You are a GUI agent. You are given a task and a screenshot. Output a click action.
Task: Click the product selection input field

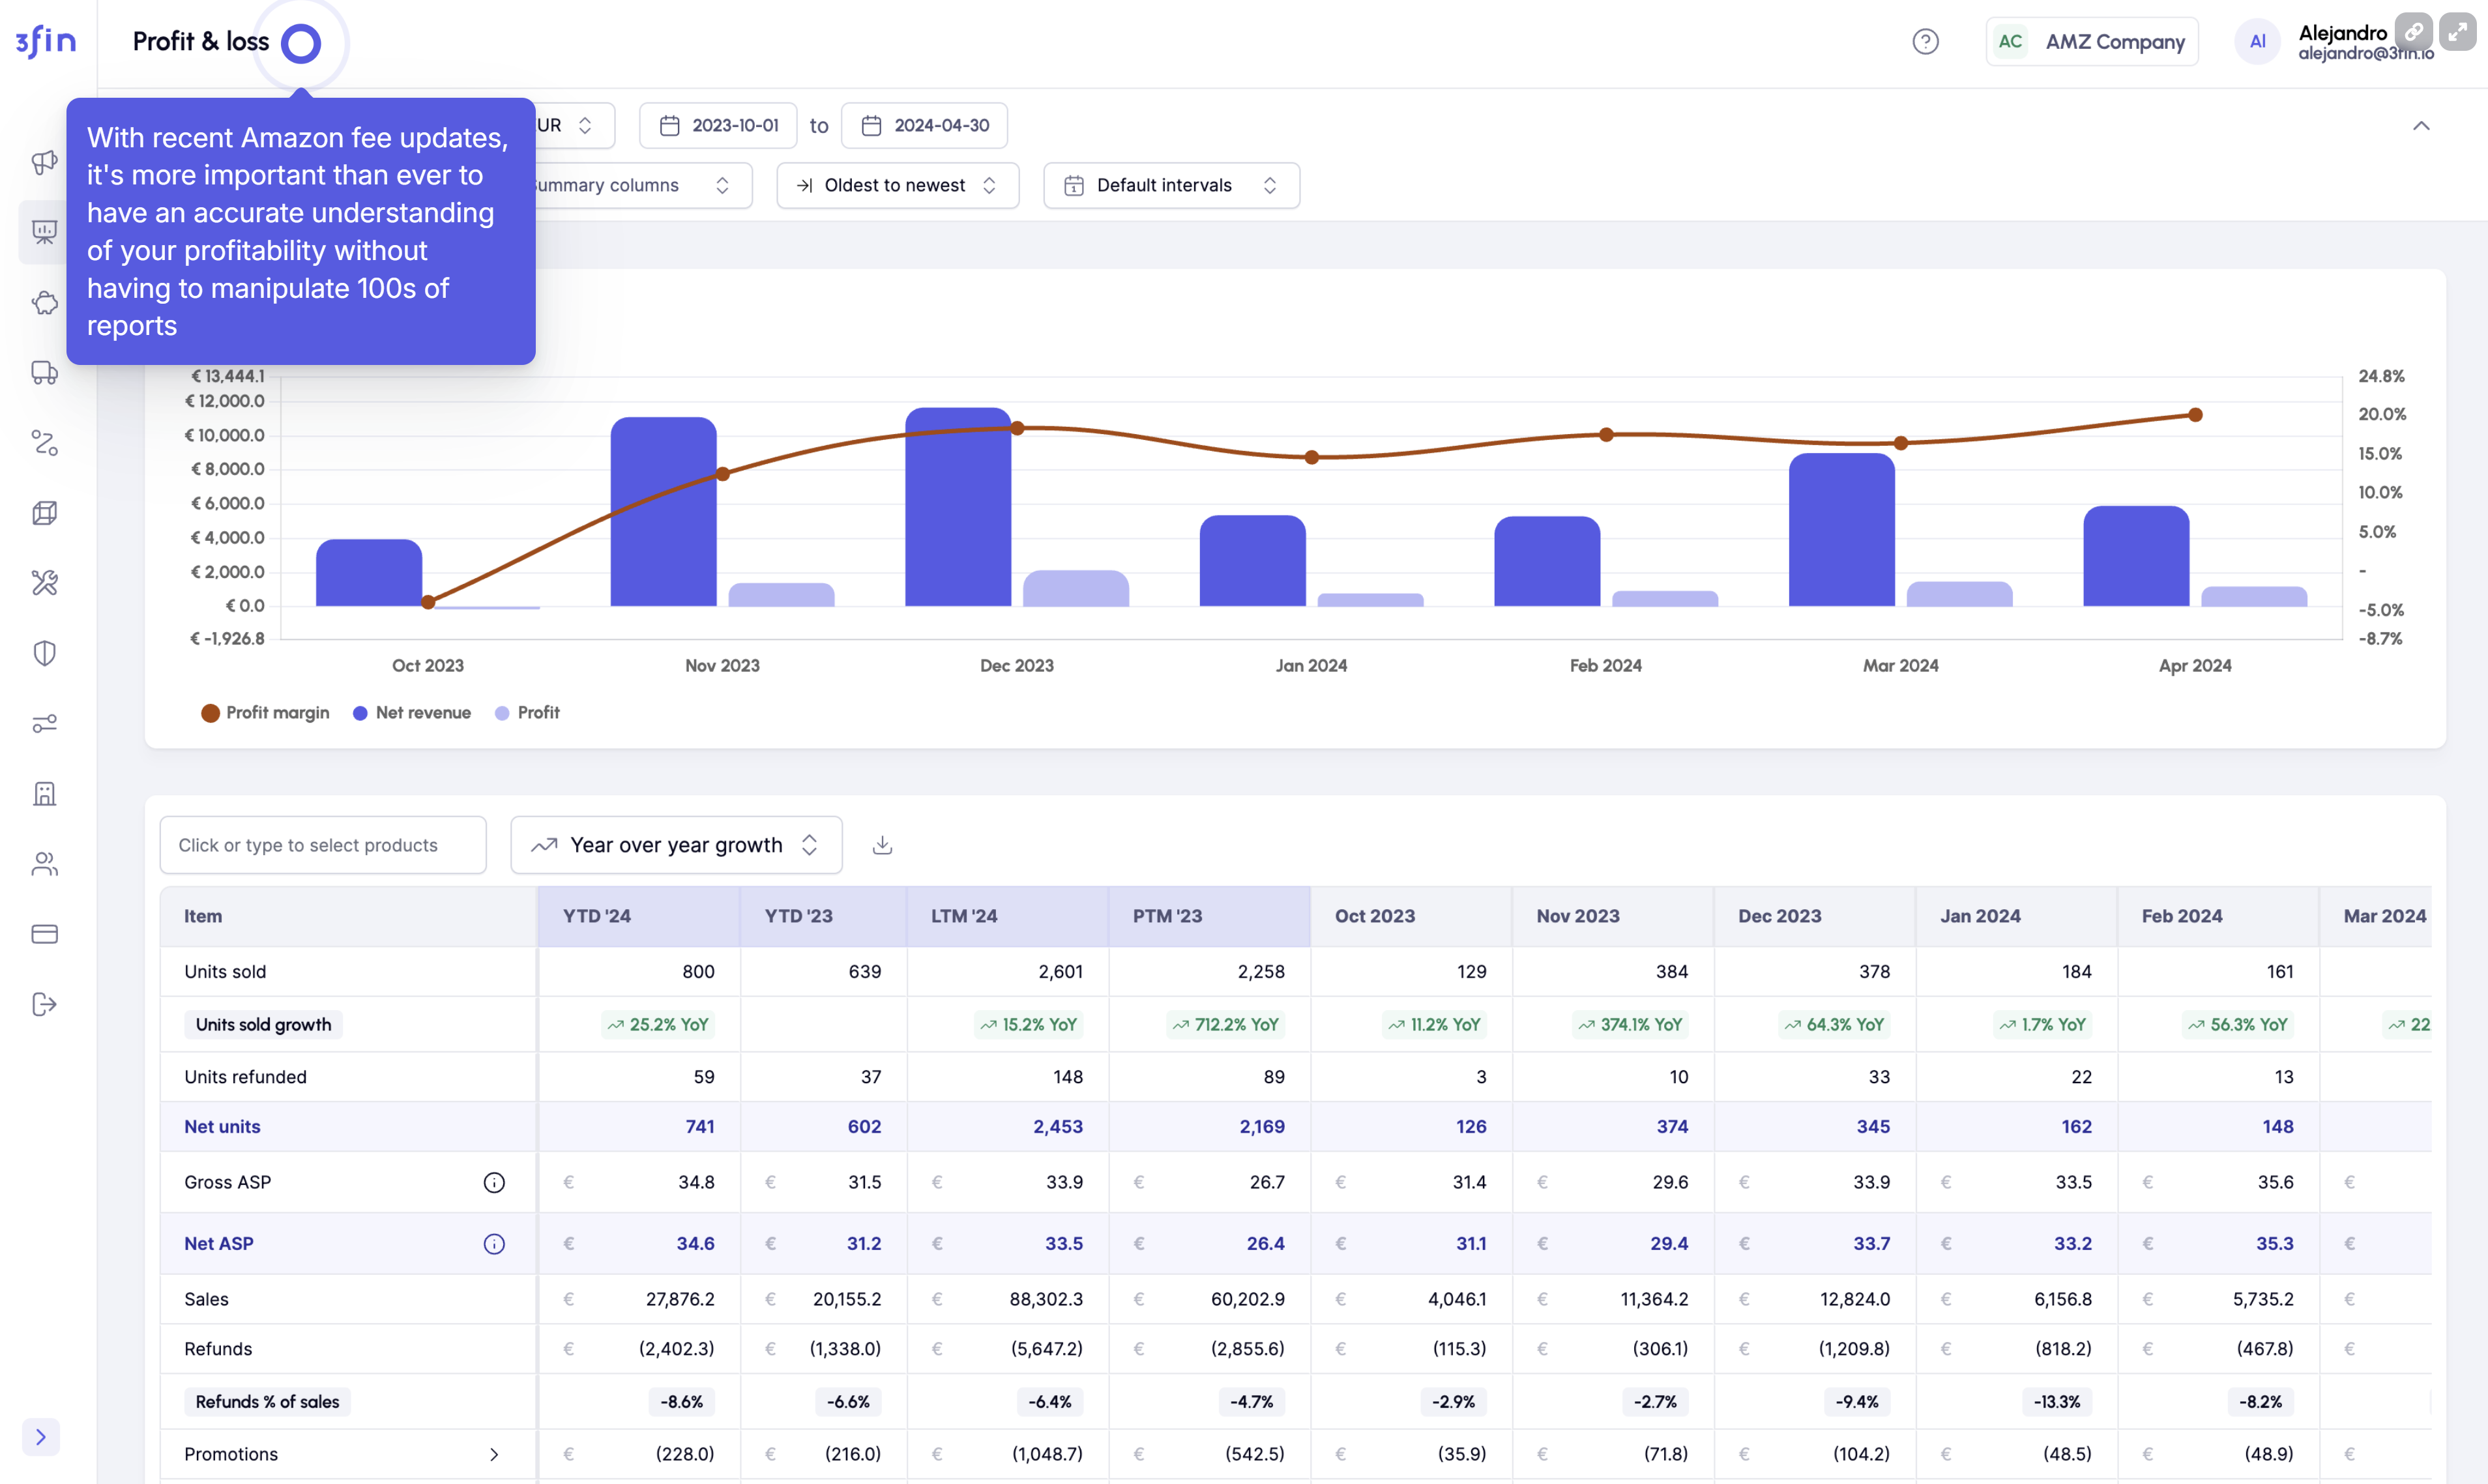click(x=323, y=845)
